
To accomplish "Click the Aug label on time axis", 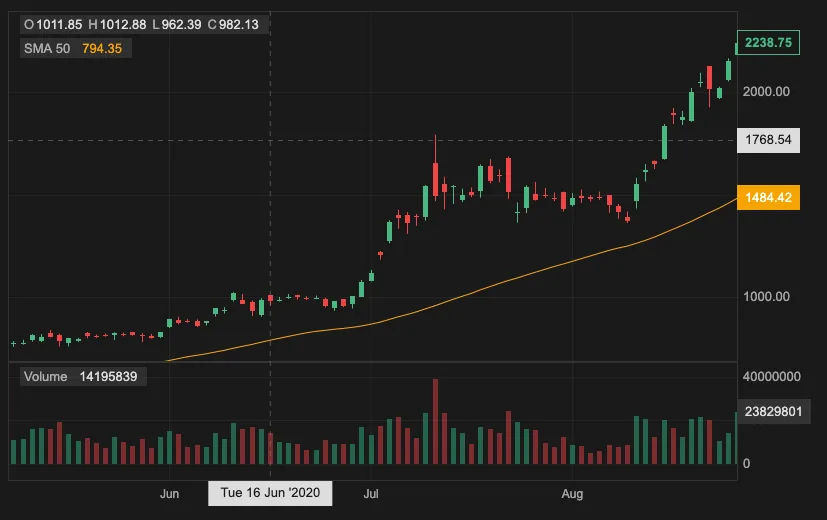I will [572, 494].
